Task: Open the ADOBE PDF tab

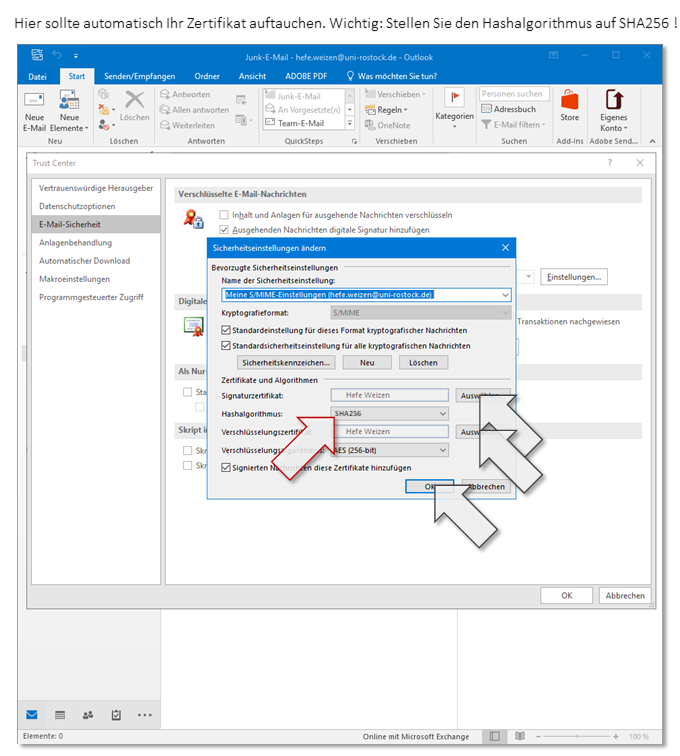Action: pyautogui.click(x=306, y=76)
